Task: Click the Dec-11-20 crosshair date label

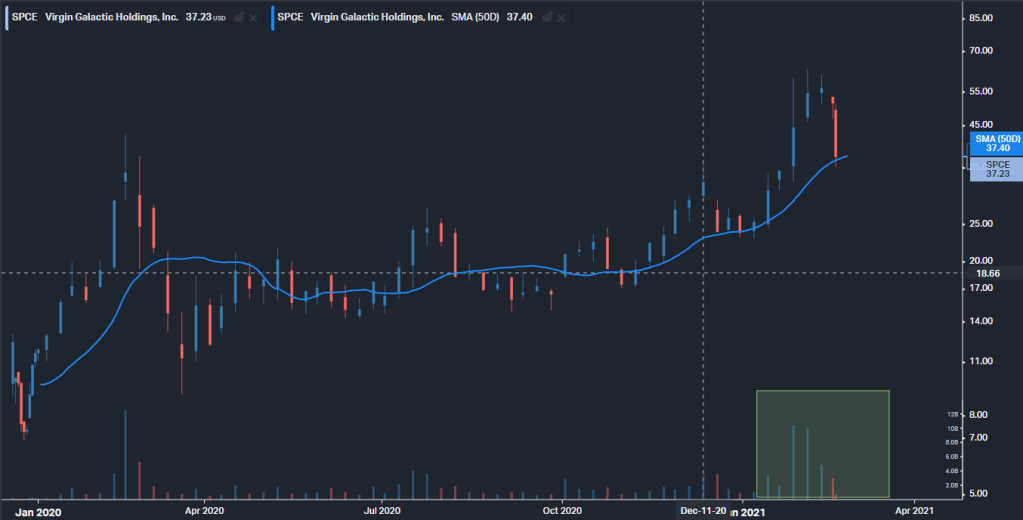Action: point(704,510)
